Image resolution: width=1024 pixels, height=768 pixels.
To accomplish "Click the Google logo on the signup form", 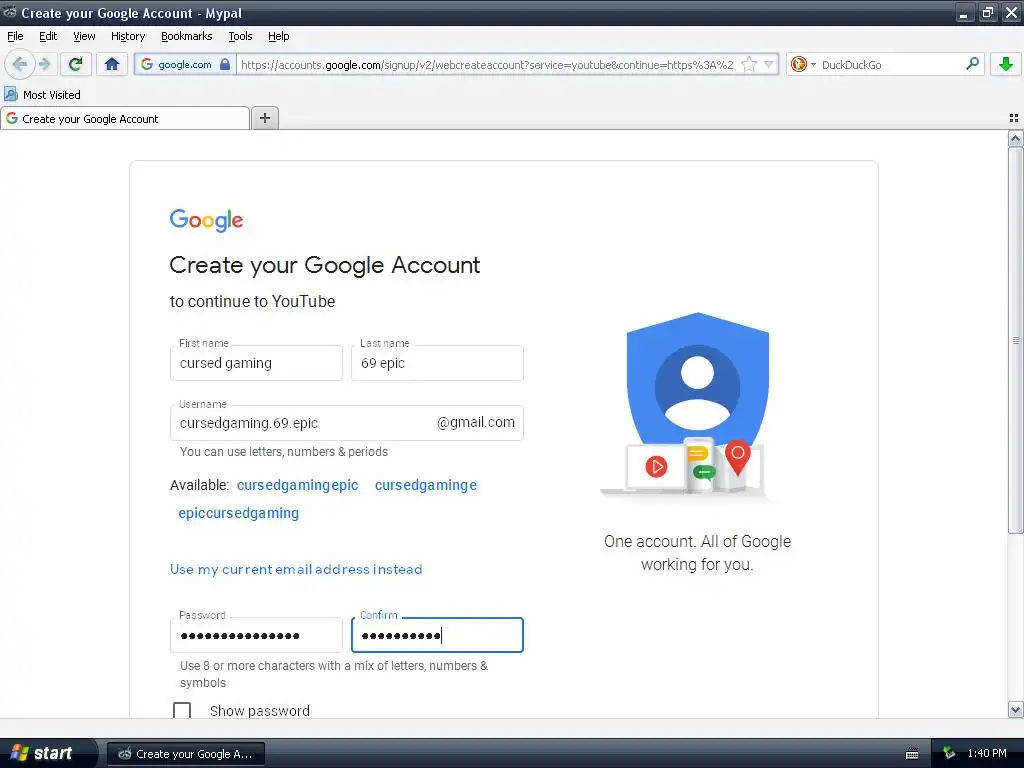I will (x=206, y=220).
